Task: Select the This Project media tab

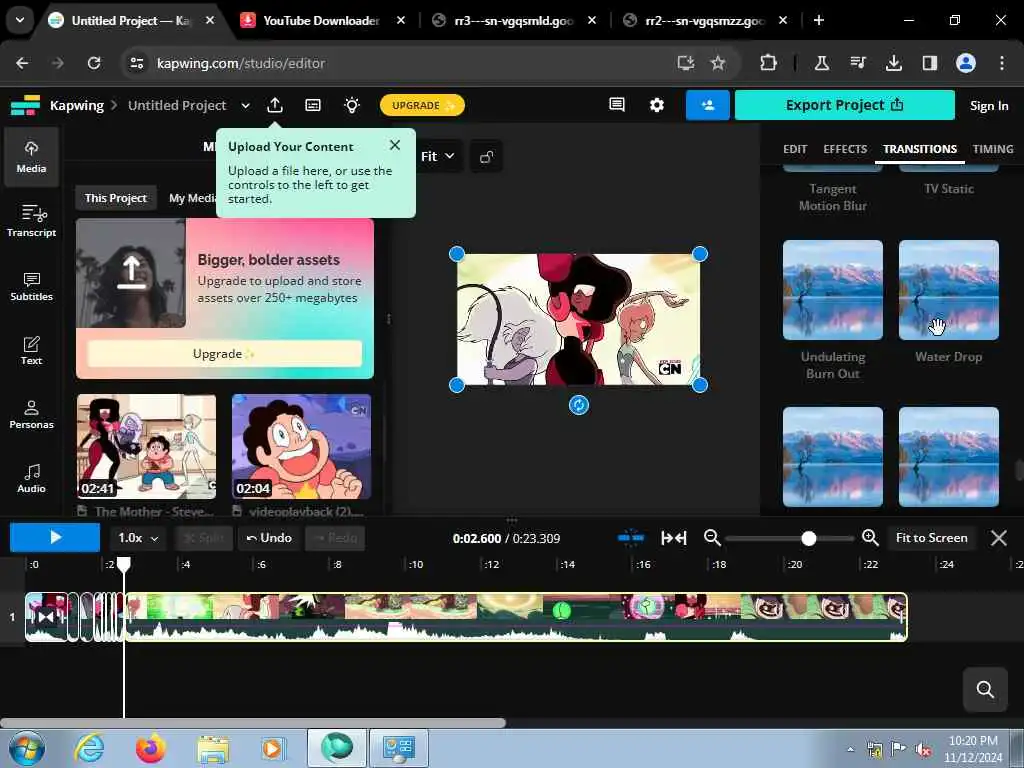Action: [x=116, y=198]
